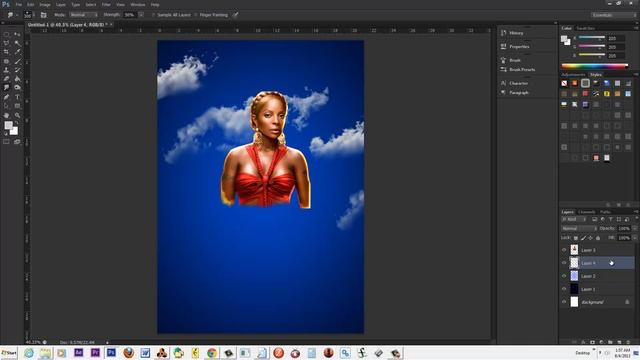This screenshot has height=360, width=640.
Task: Open the tool preset picker arrow
Action: click(x=17, y=15)
